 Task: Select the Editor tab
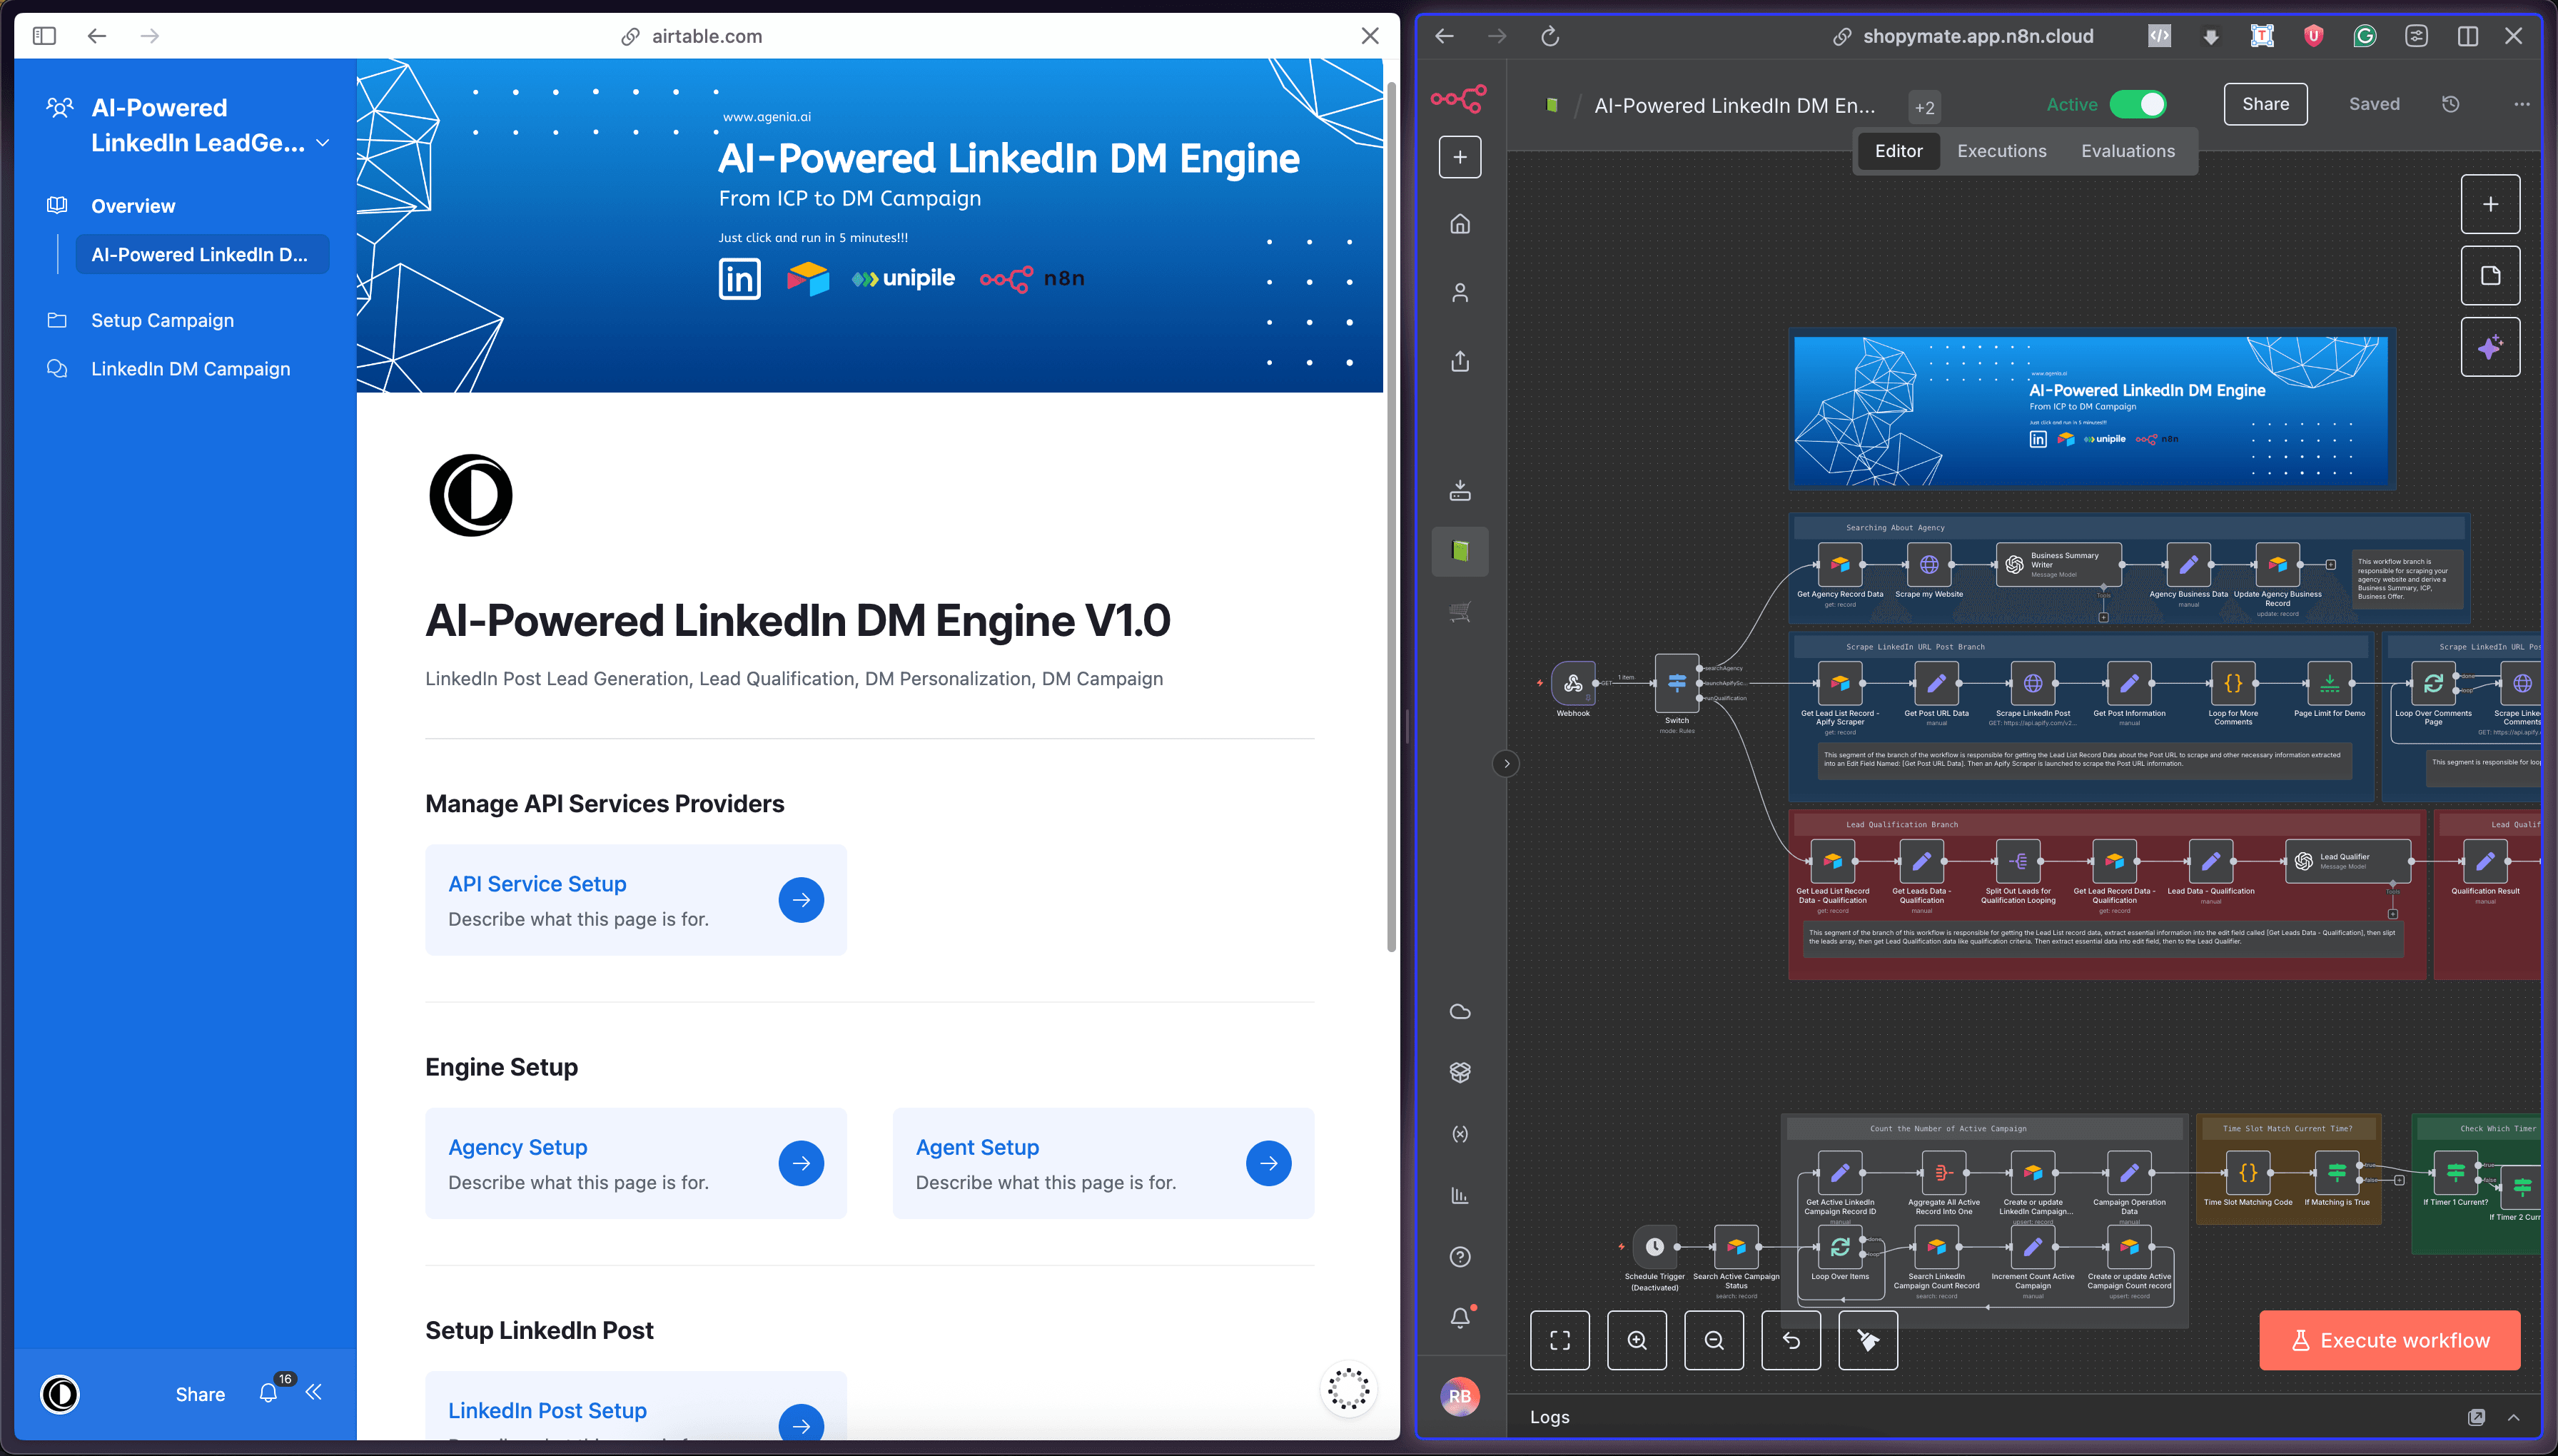1898,151
